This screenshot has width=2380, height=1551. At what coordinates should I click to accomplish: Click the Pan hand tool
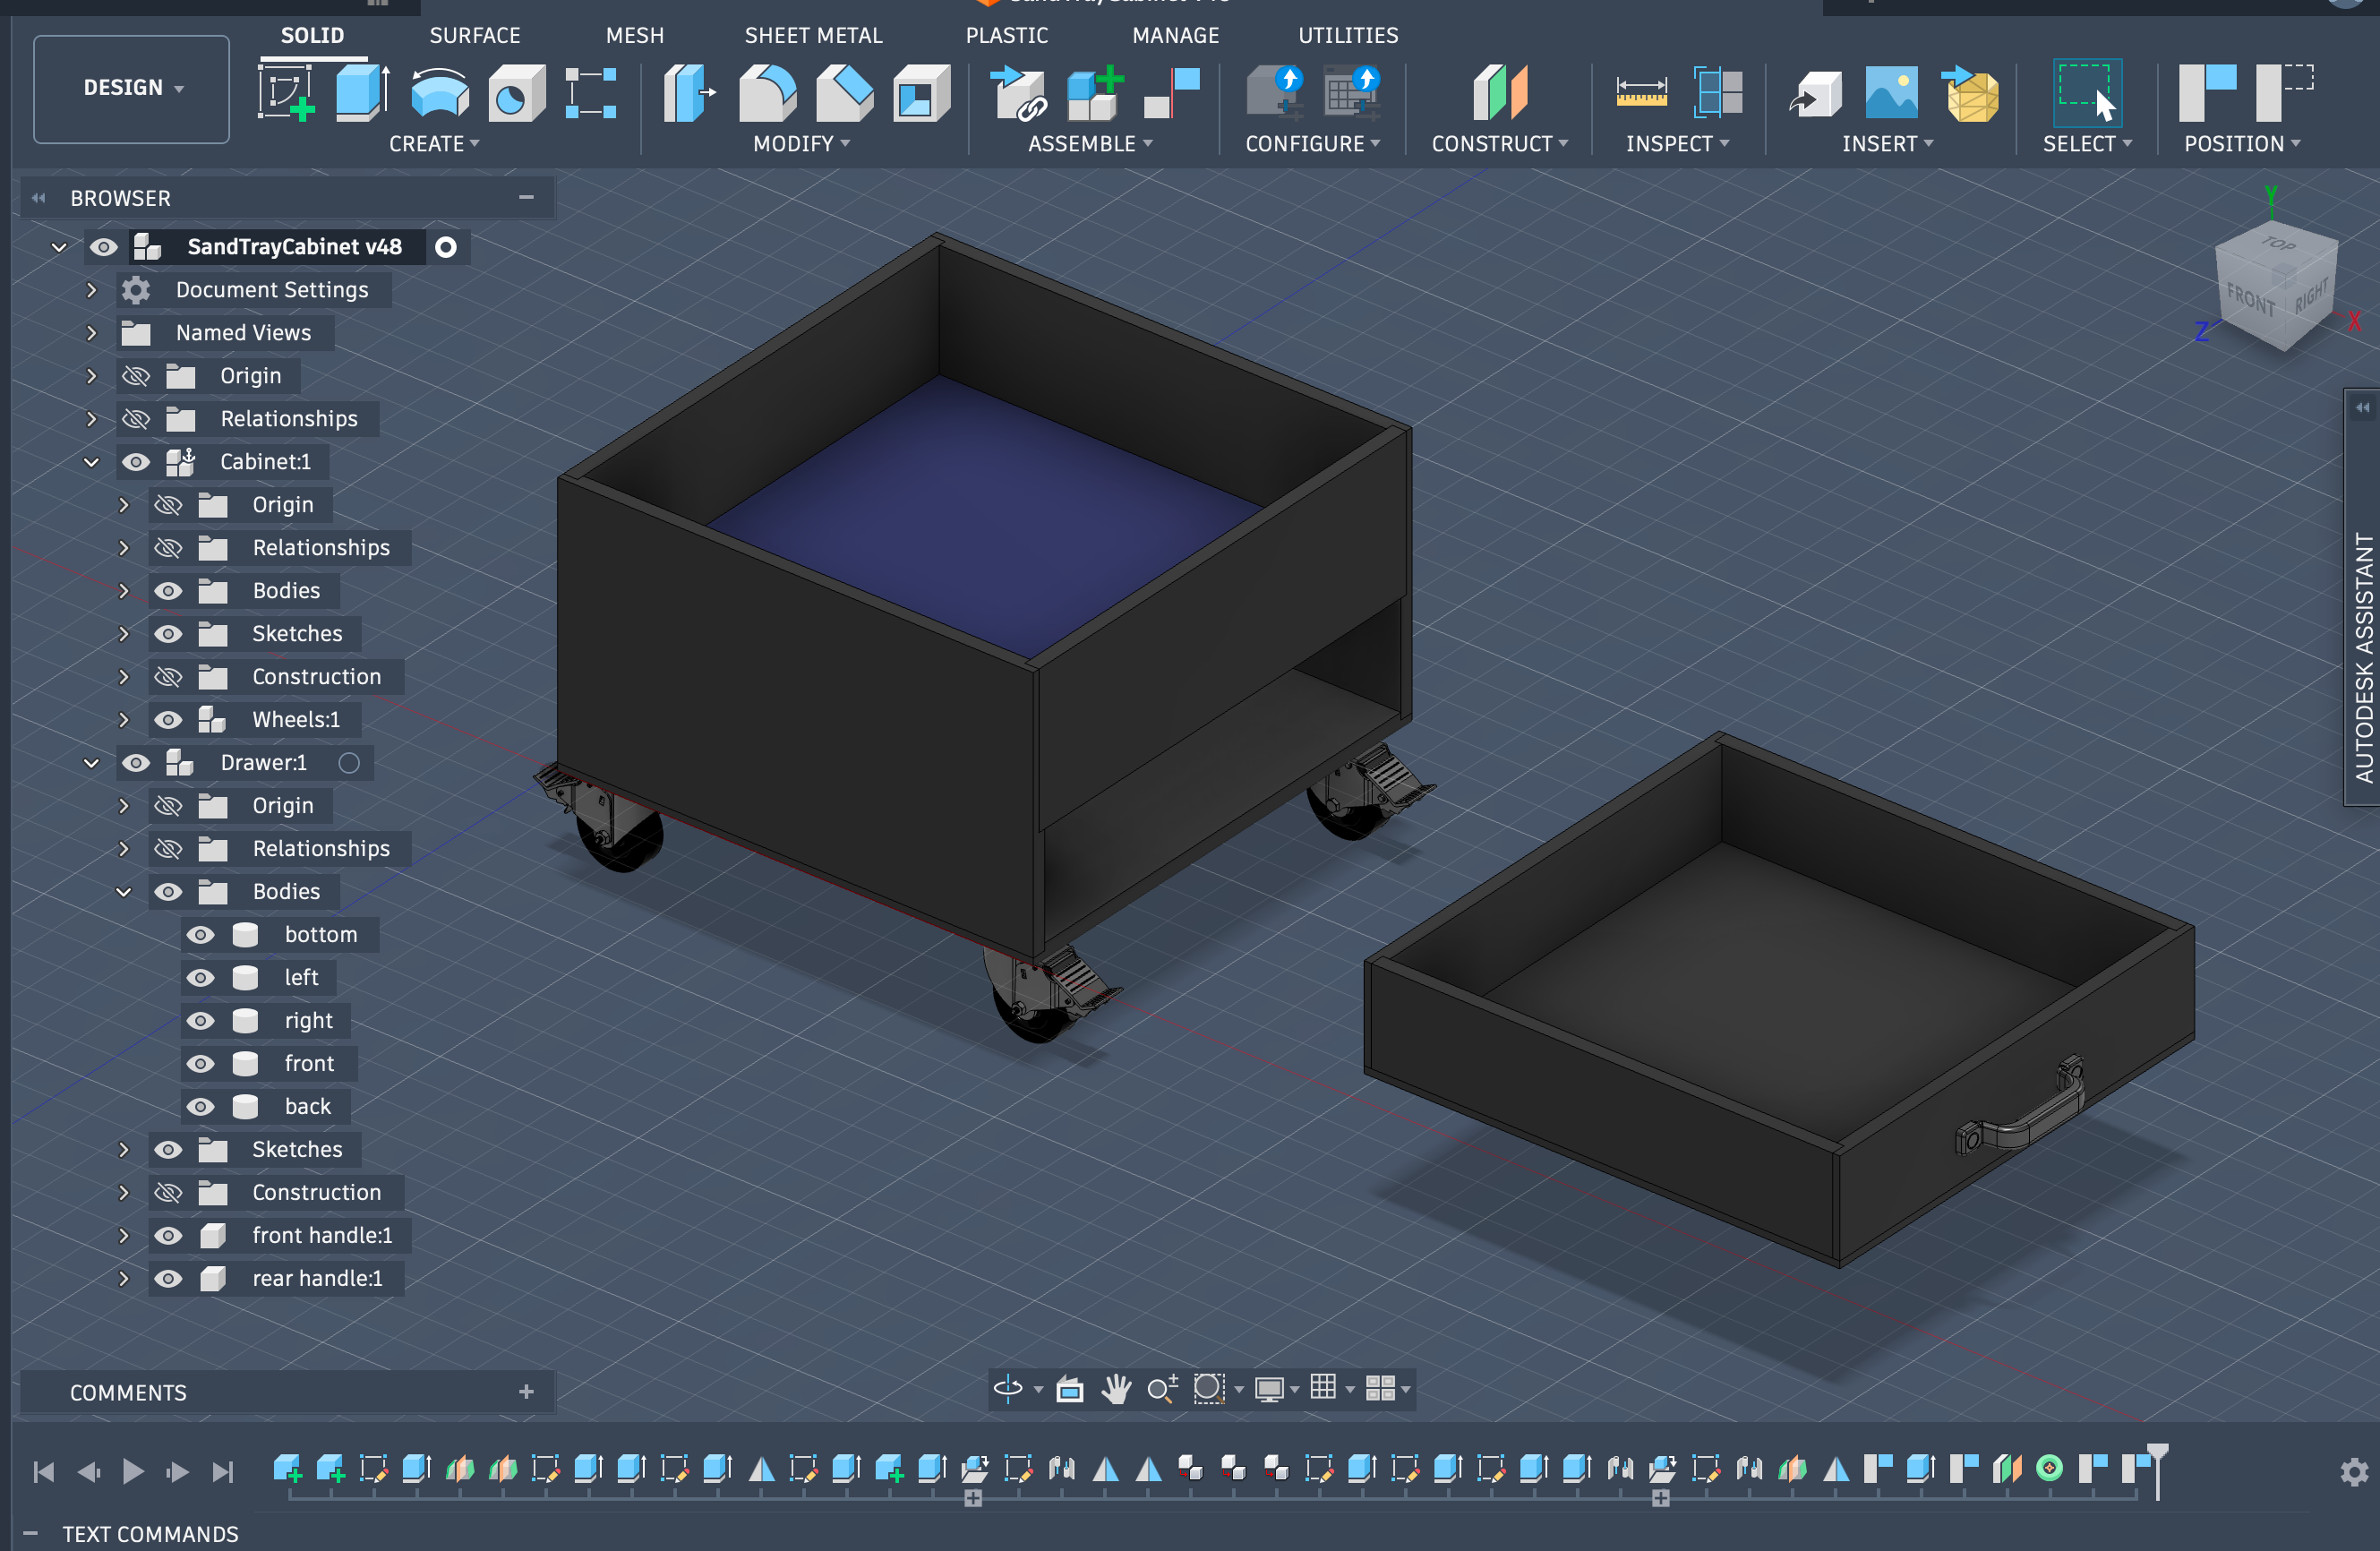click(x=1116, y=1388)
